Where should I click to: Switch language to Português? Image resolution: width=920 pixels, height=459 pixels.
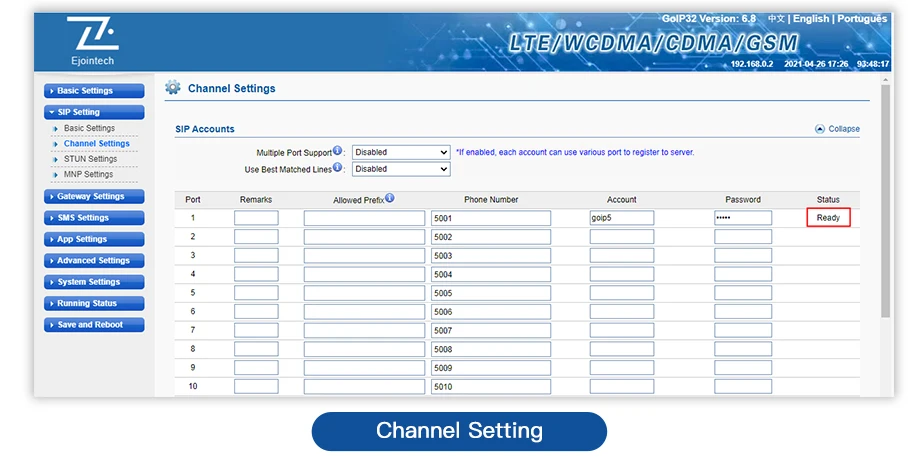point(862,19)
